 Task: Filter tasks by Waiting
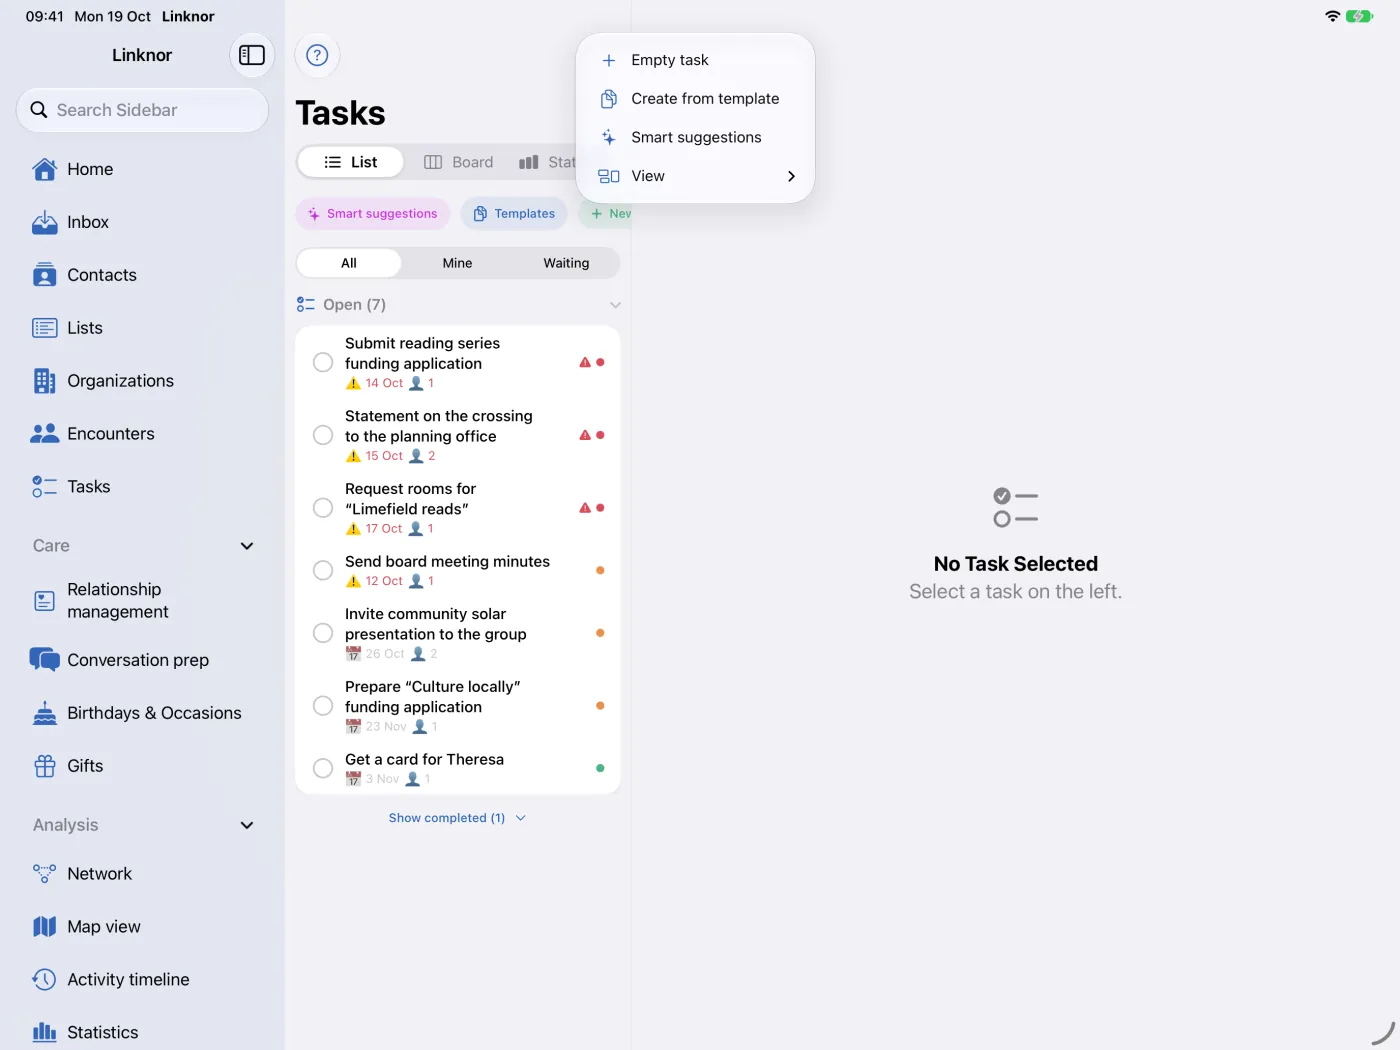point(566,263)
